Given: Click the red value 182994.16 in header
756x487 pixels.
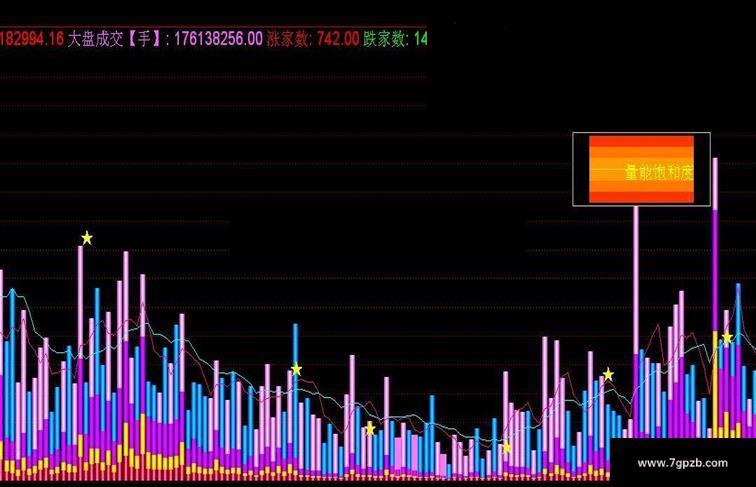Looking at the screenshot, I should (x=32, y=39).
